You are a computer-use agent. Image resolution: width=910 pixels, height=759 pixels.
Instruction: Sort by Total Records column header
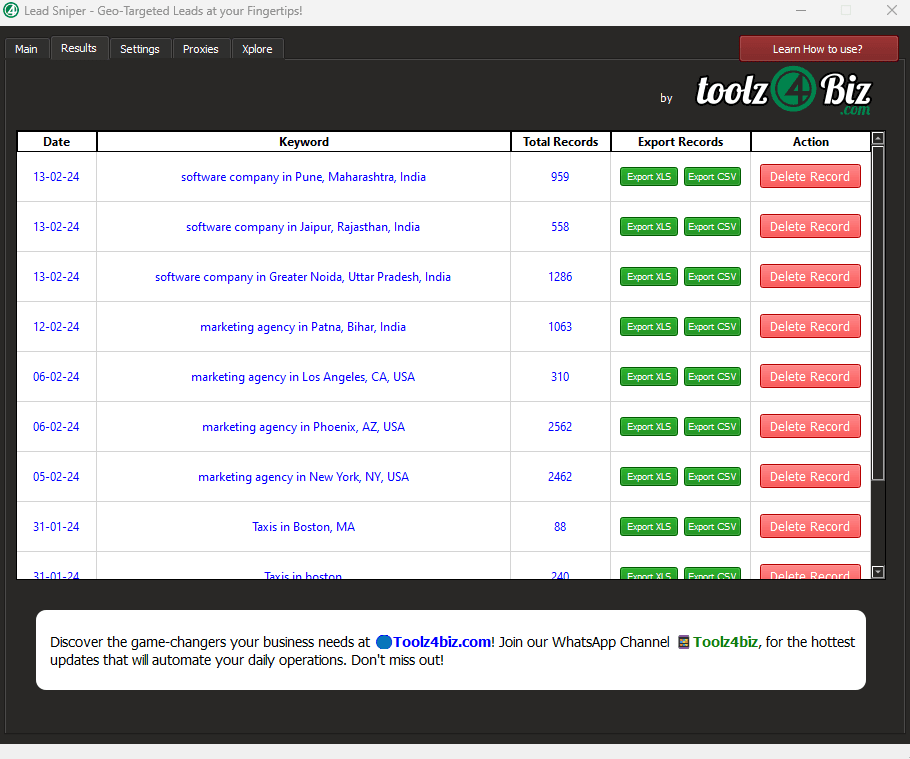pyautogui.click(x=560, y=142)
